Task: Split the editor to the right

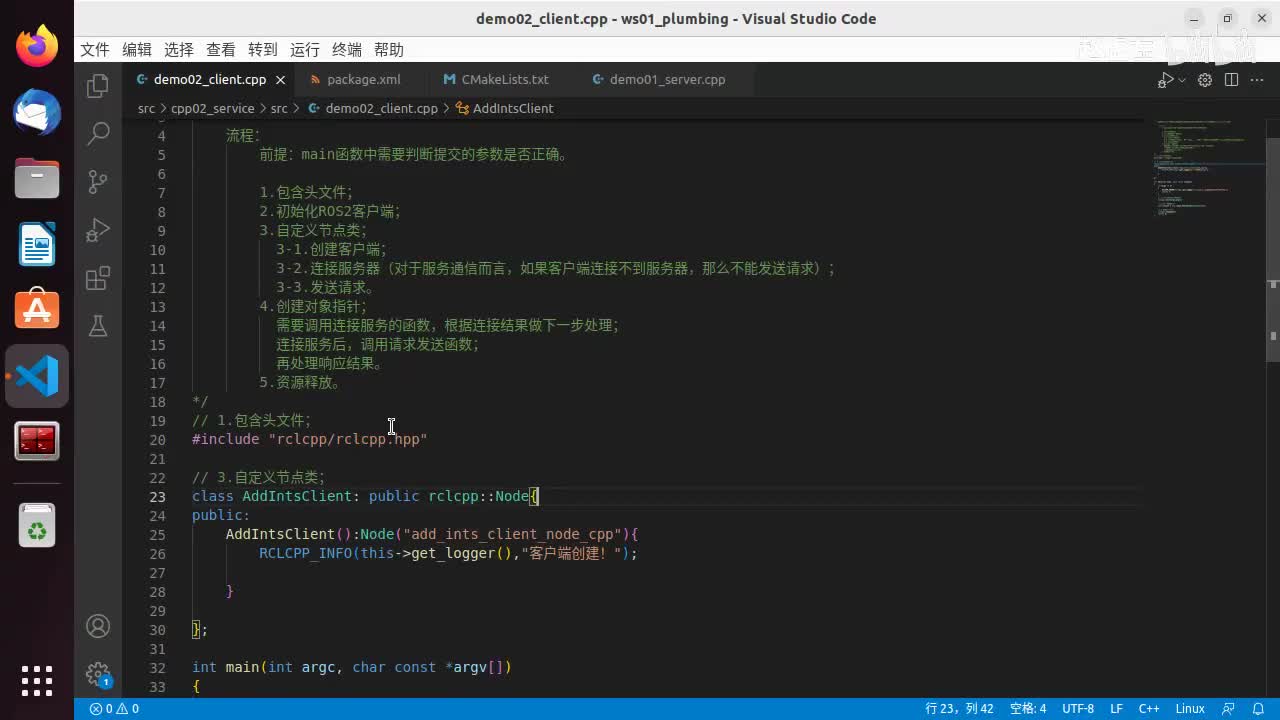Action: click(x=1231, y=80)
